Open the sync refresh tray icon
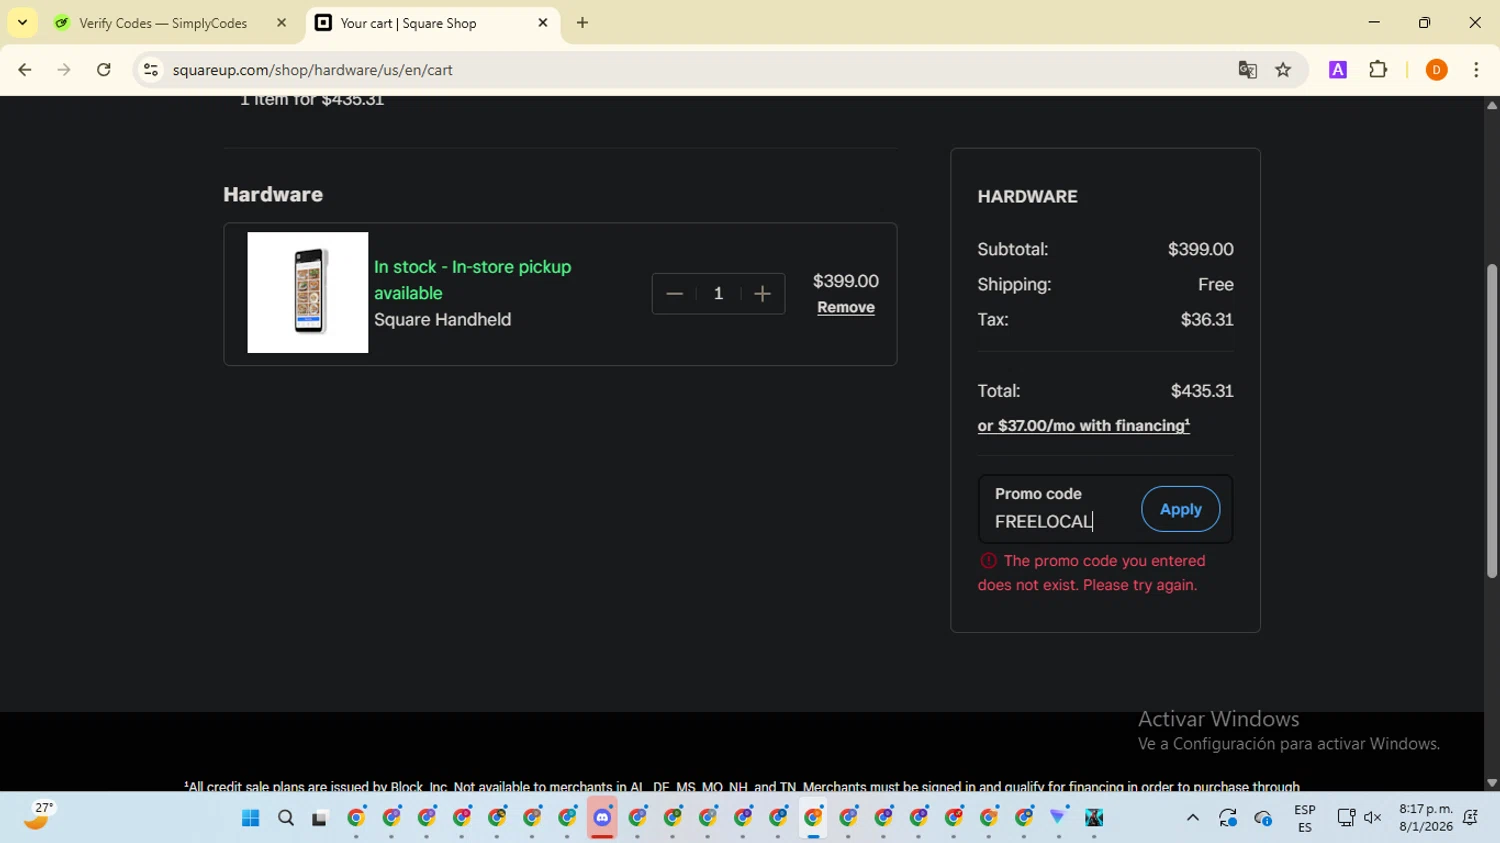1500x843 pixels. pyautogui.click(x=1228, y=818)
